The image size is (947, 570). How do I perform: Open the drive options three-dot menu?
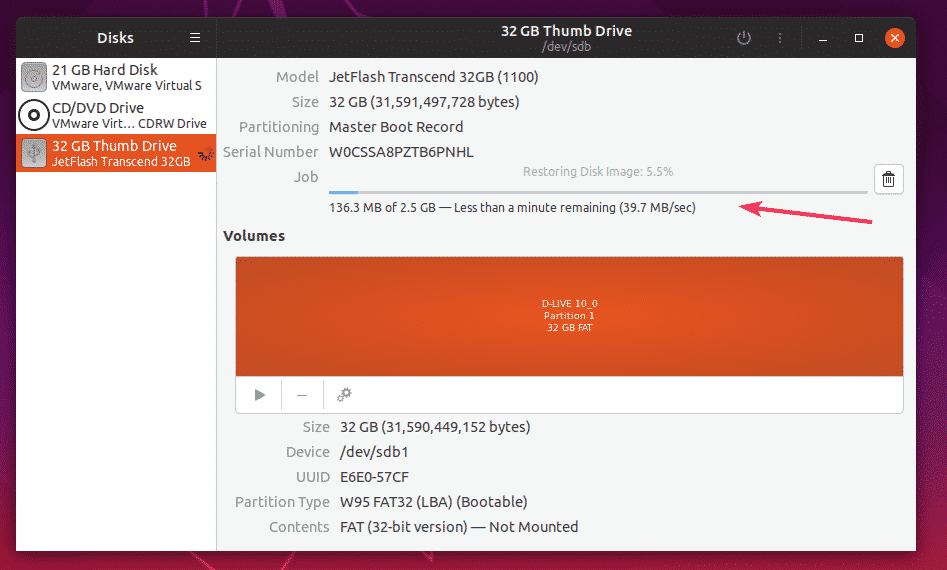pyautogui.click(x=780, y=38)
